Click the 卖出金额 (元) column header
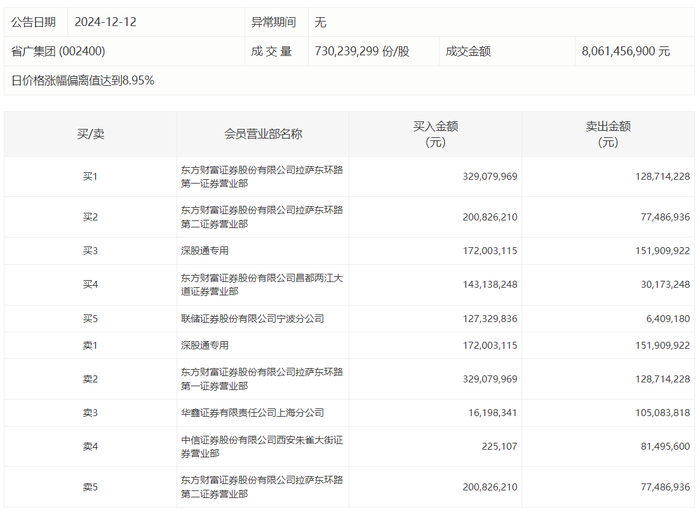700x512 pixels. (608, 134)
